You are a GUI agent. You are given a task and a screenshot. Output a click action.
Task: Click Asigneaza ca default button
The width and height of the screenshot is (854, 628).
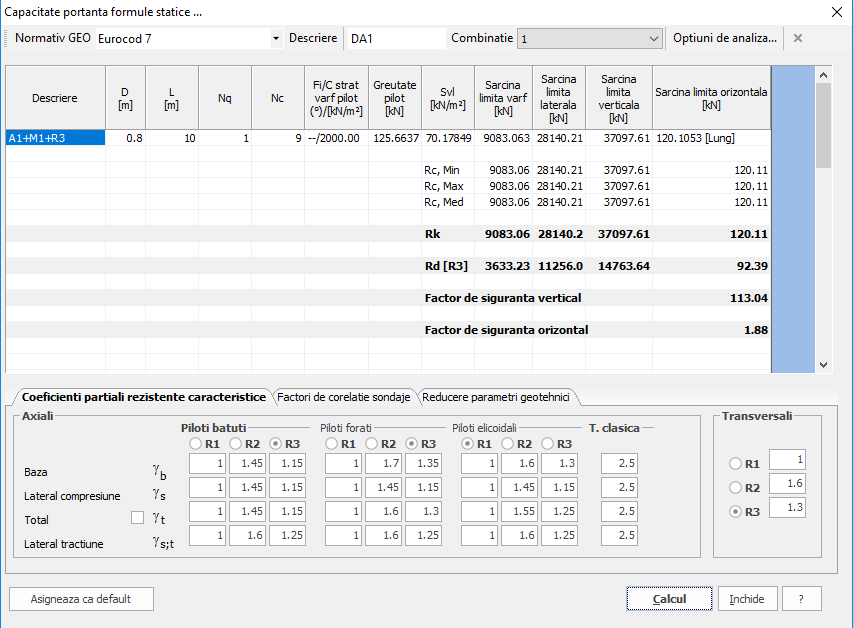click(x=81, y=599)
